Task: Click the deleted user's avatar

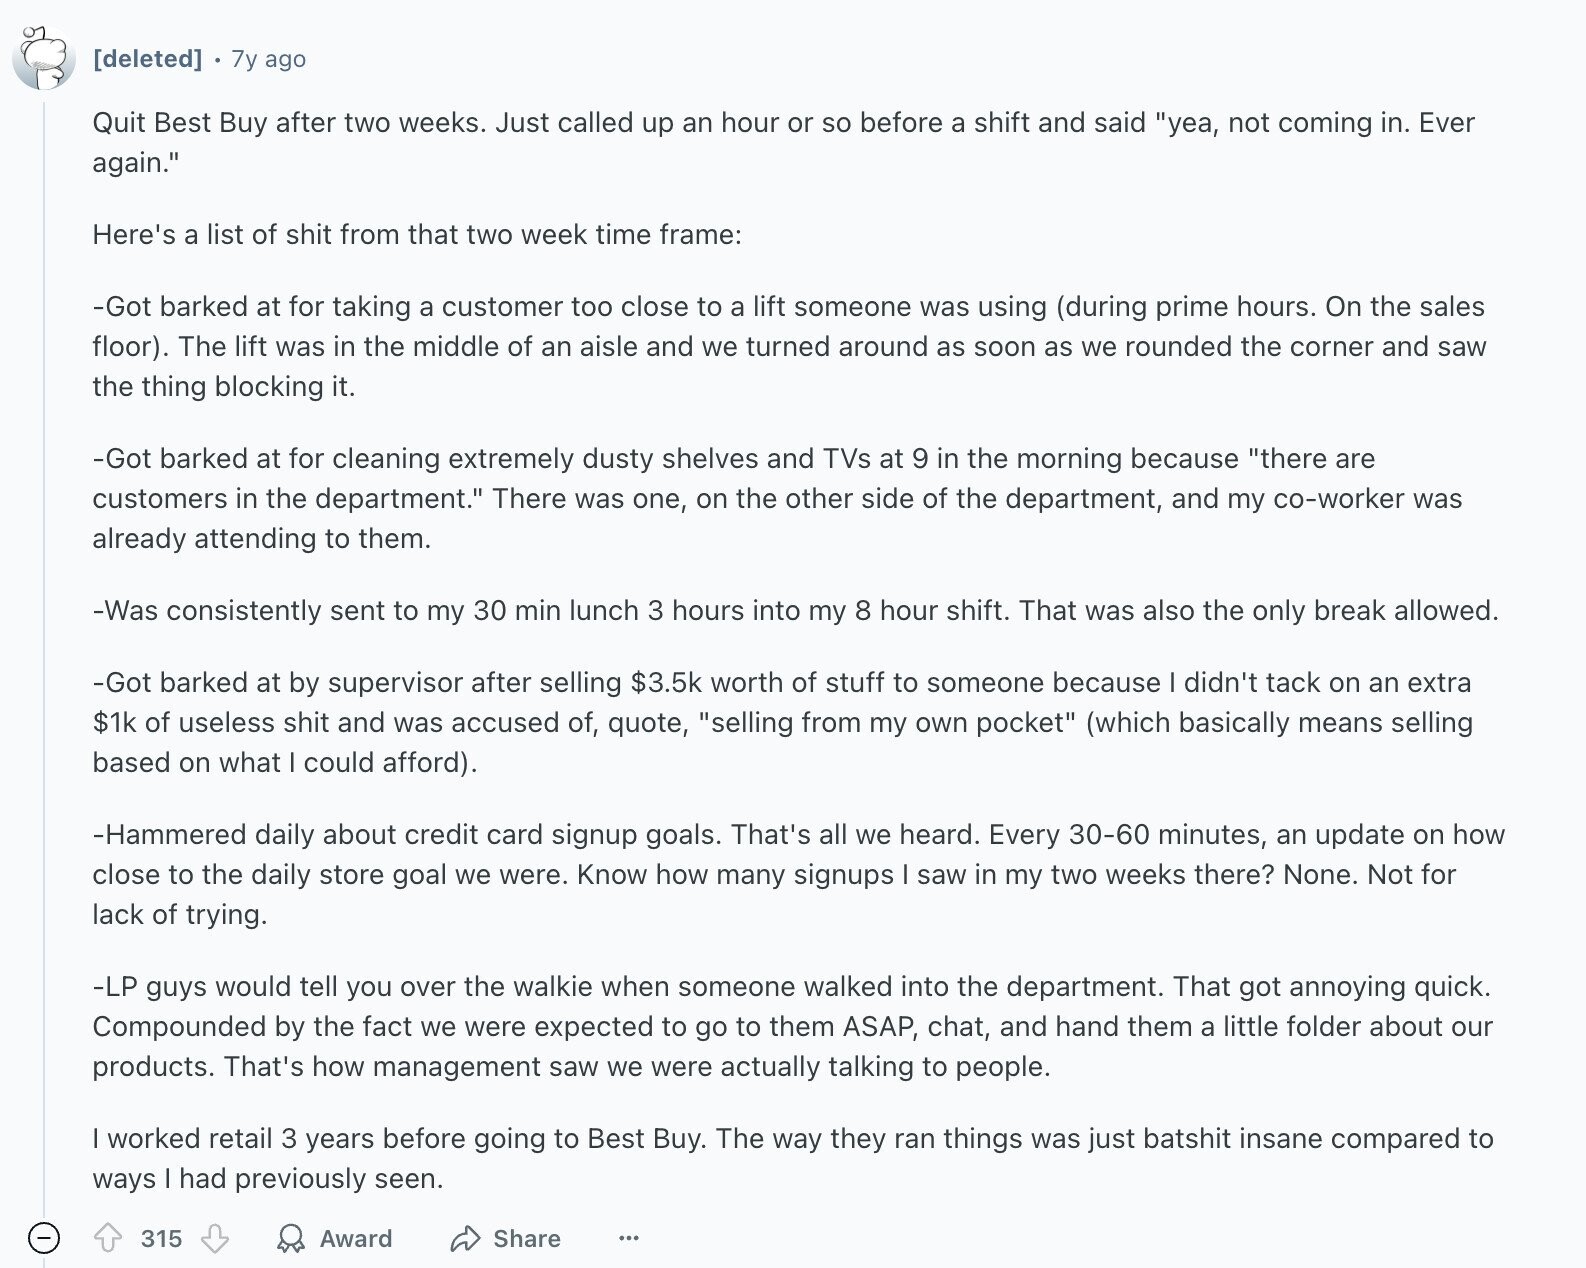Action: pyautogui.click(x=44, y=58)
